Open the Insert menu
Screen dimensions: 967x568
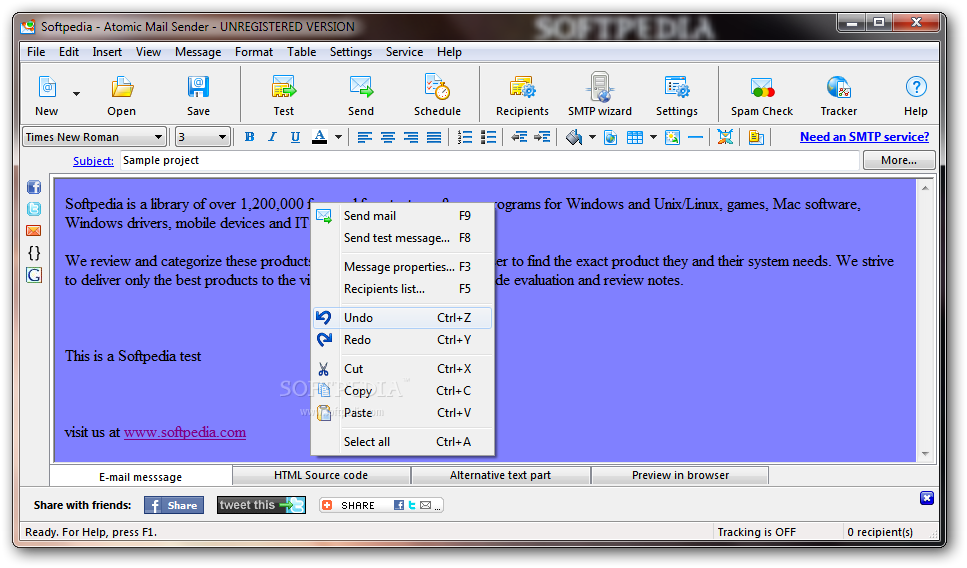[107, 52]
